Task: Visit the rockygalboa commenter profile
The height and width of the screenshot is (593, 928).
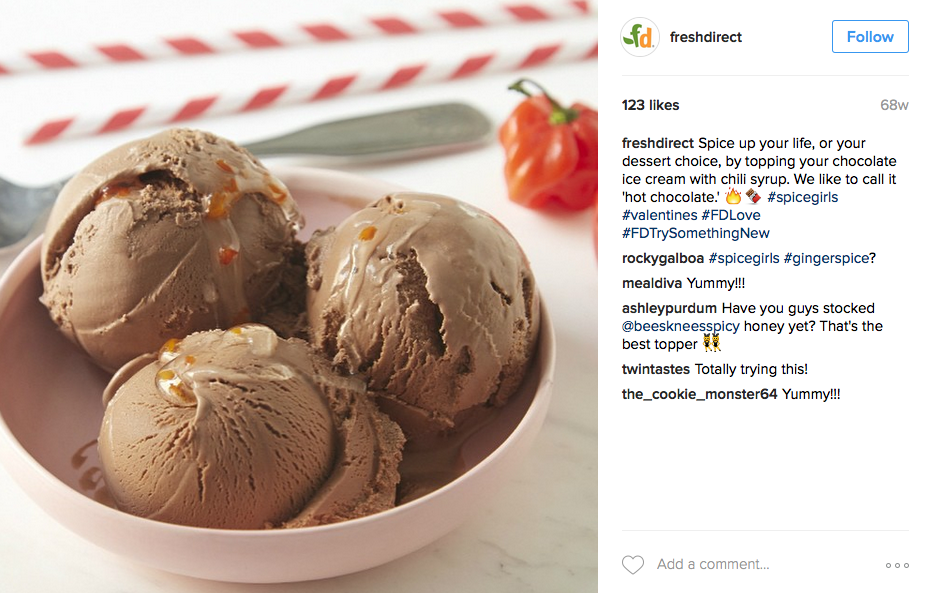Action: pyautogui.click(x=663, y=258)
